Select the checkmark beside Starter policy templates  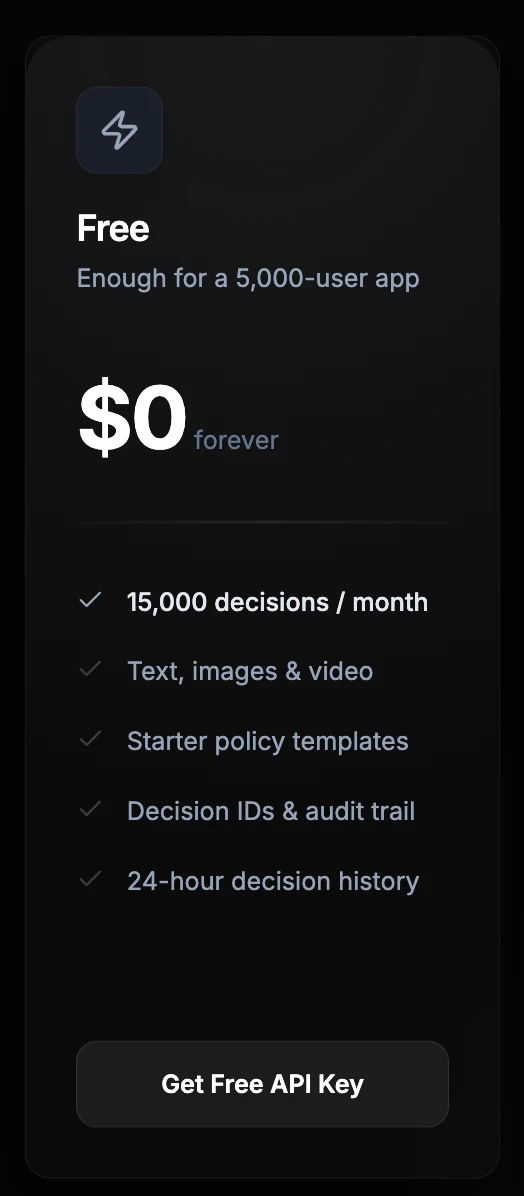point(90,740)
